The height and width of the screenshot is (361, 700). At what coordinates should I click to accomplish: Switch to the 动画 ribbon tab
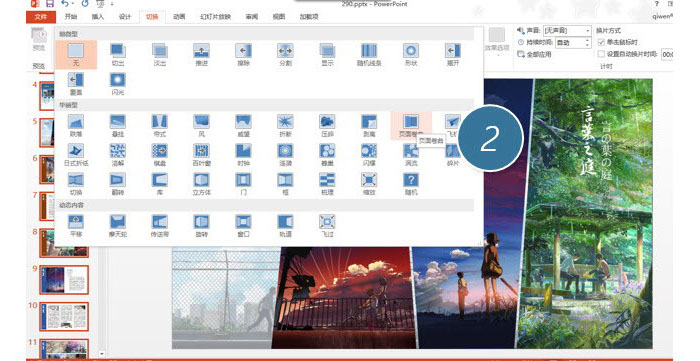click(x=179, y=17)
